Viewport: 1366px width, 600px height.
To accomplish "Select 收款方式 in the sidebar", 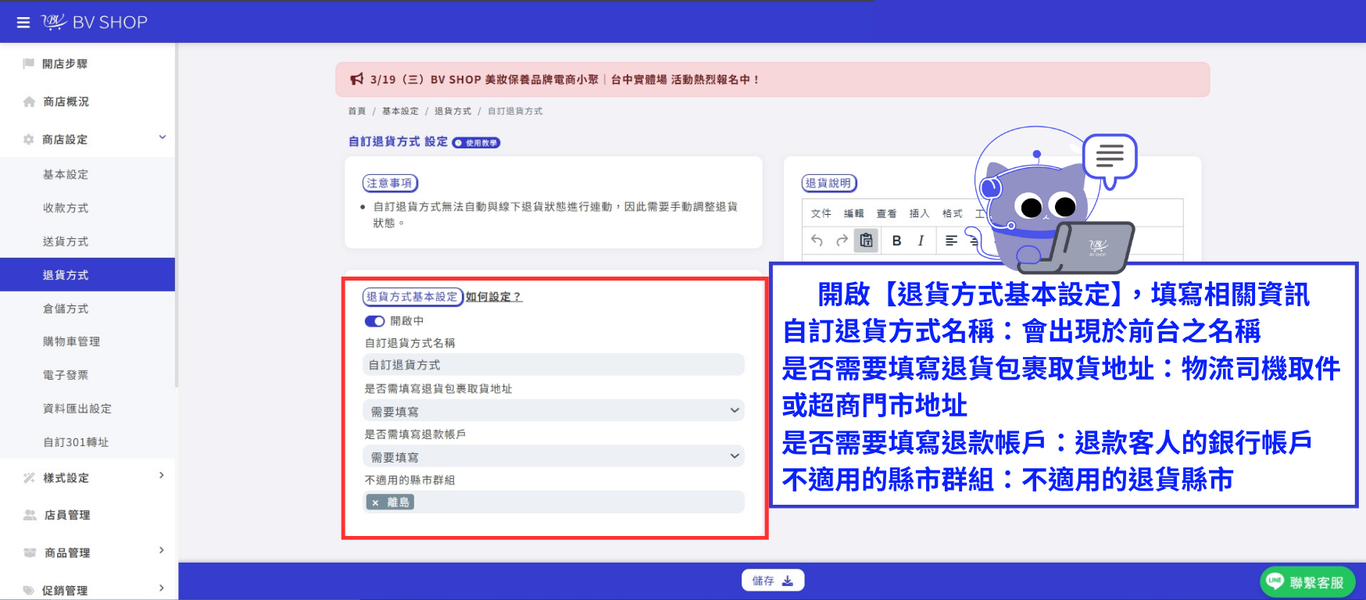I will coord(66,208).
